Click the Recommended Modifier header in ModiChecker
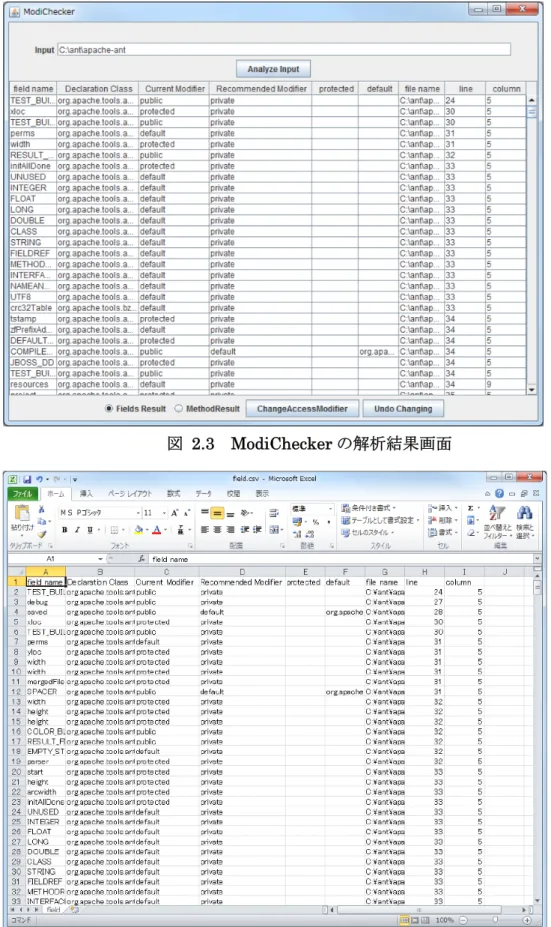Viewport: 551px width, 927px height. click(x=261, y=89)
